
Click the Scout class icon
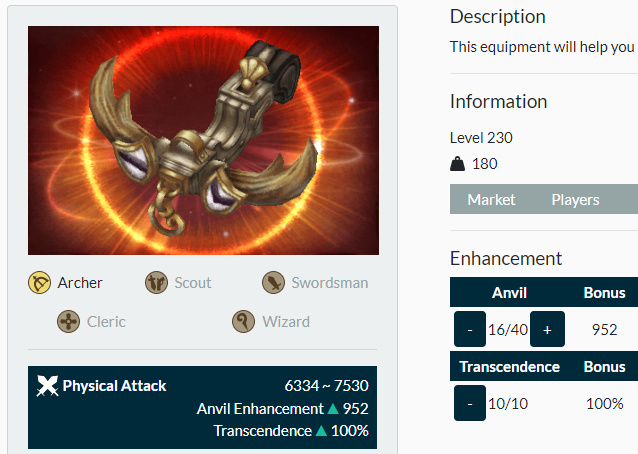point(156,283)
